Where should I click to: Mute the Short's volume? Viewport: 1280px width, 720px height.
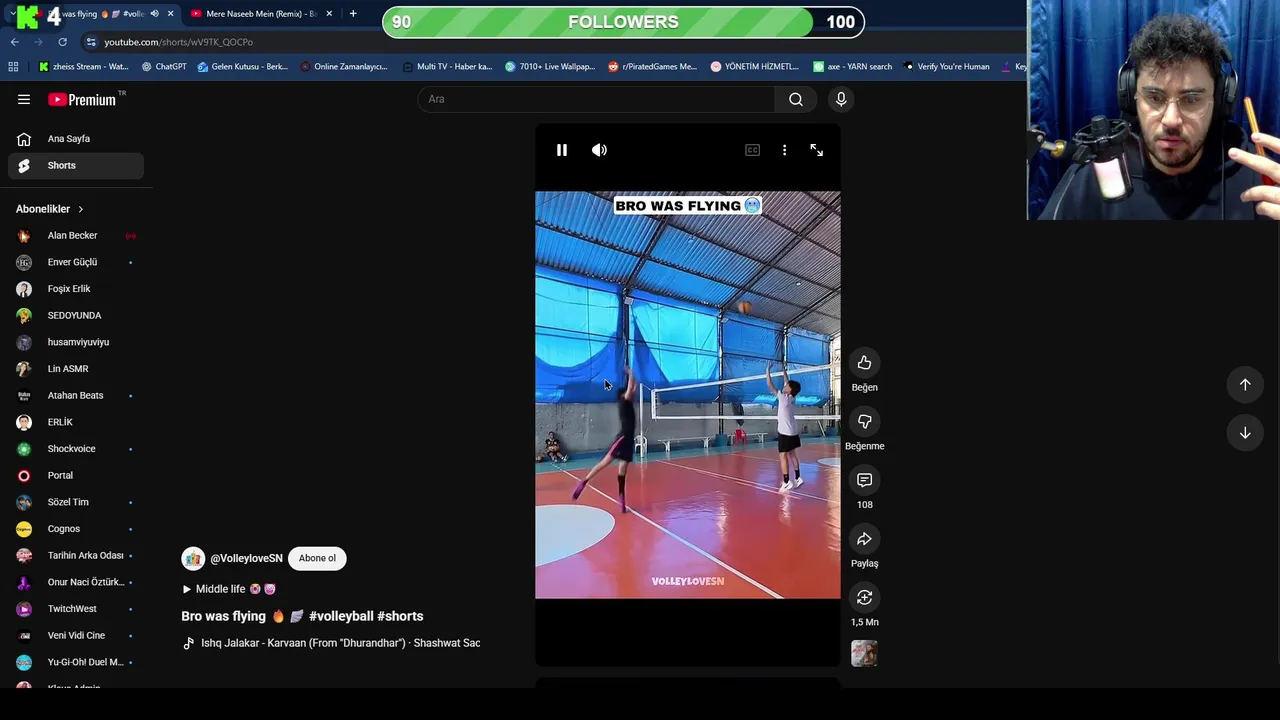(x=599, y=150)
